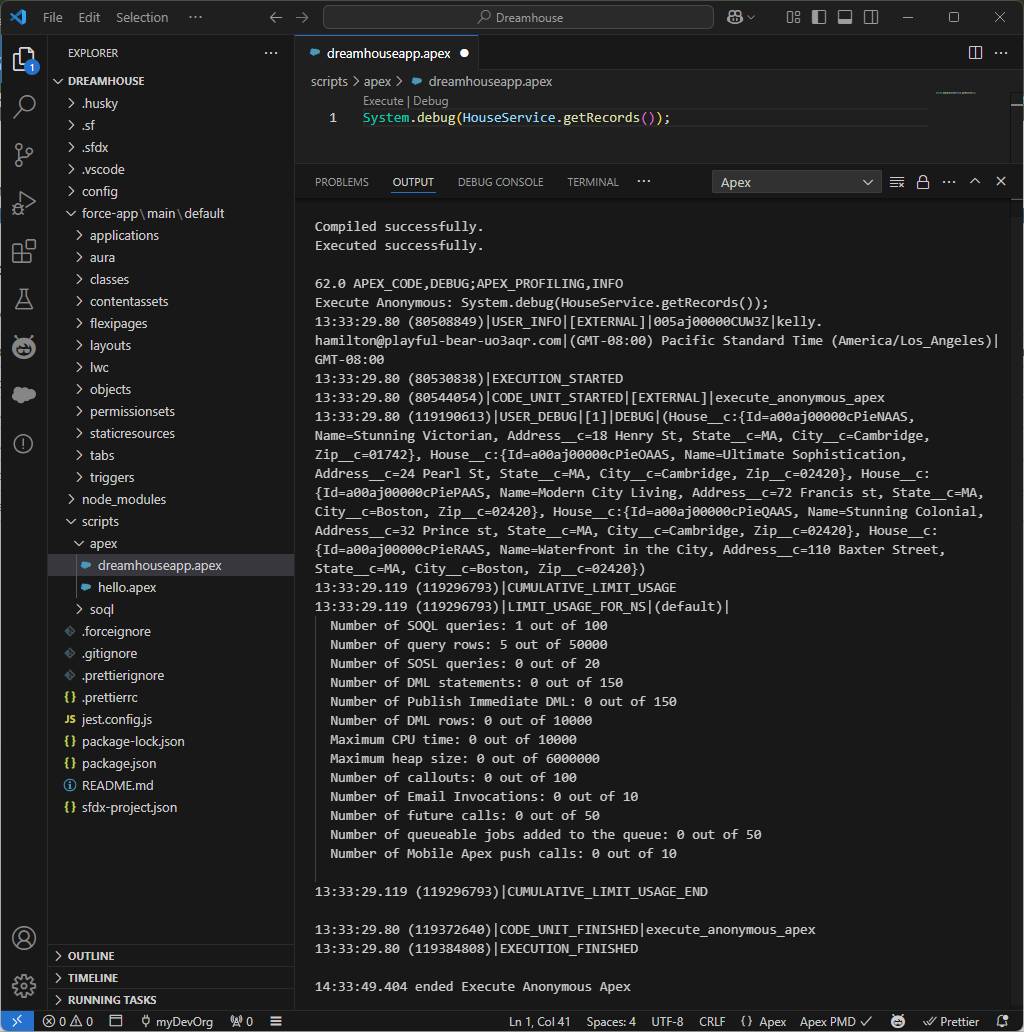Click Debug code lens link
The width and height of the screenshot is (1024, 1032).
click(x=430, y=101)
